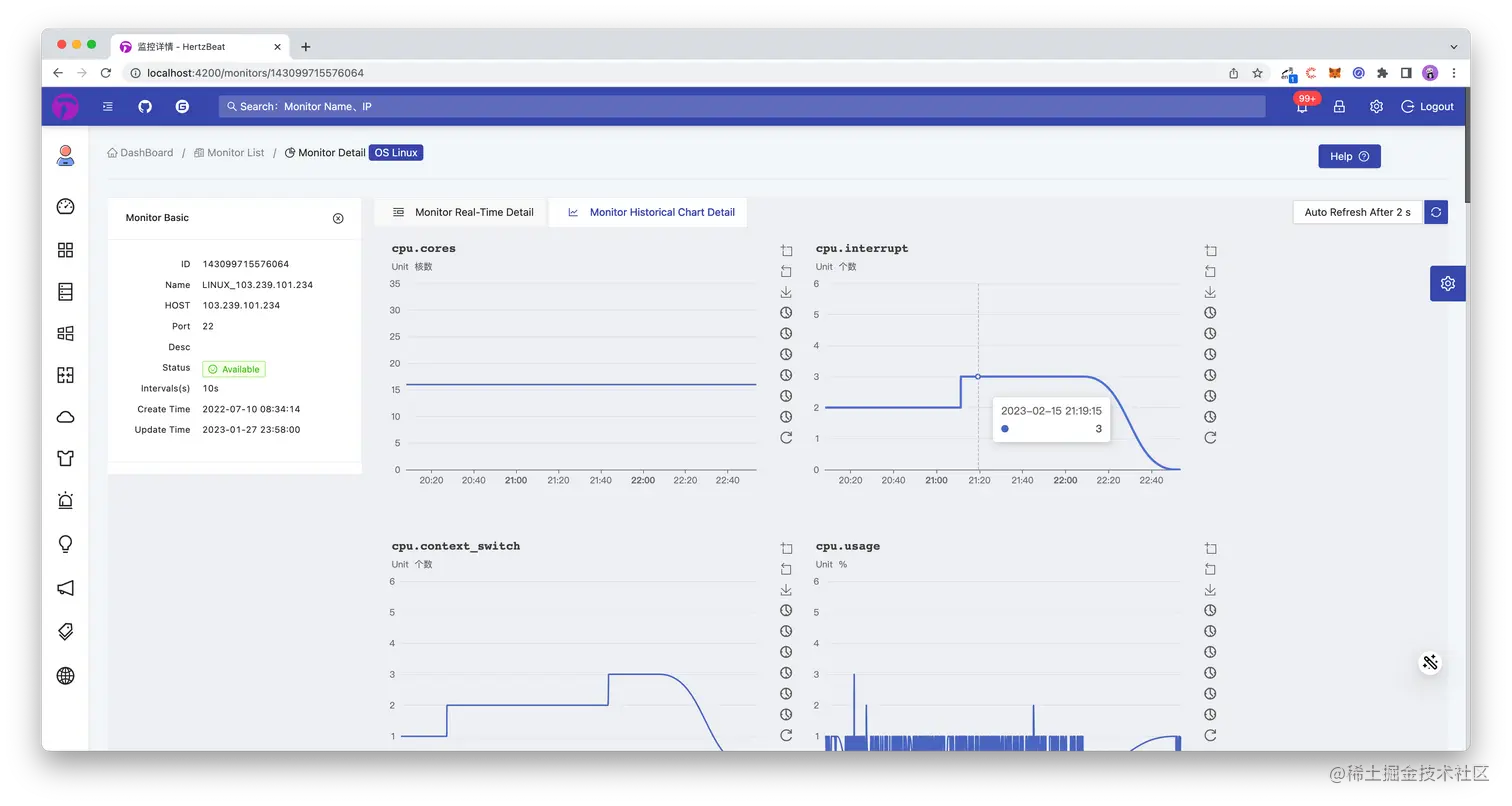This screenshot has height=806, width=1512.
Task: Save the cpu.usage chart as image
Action: (1210, 590)
